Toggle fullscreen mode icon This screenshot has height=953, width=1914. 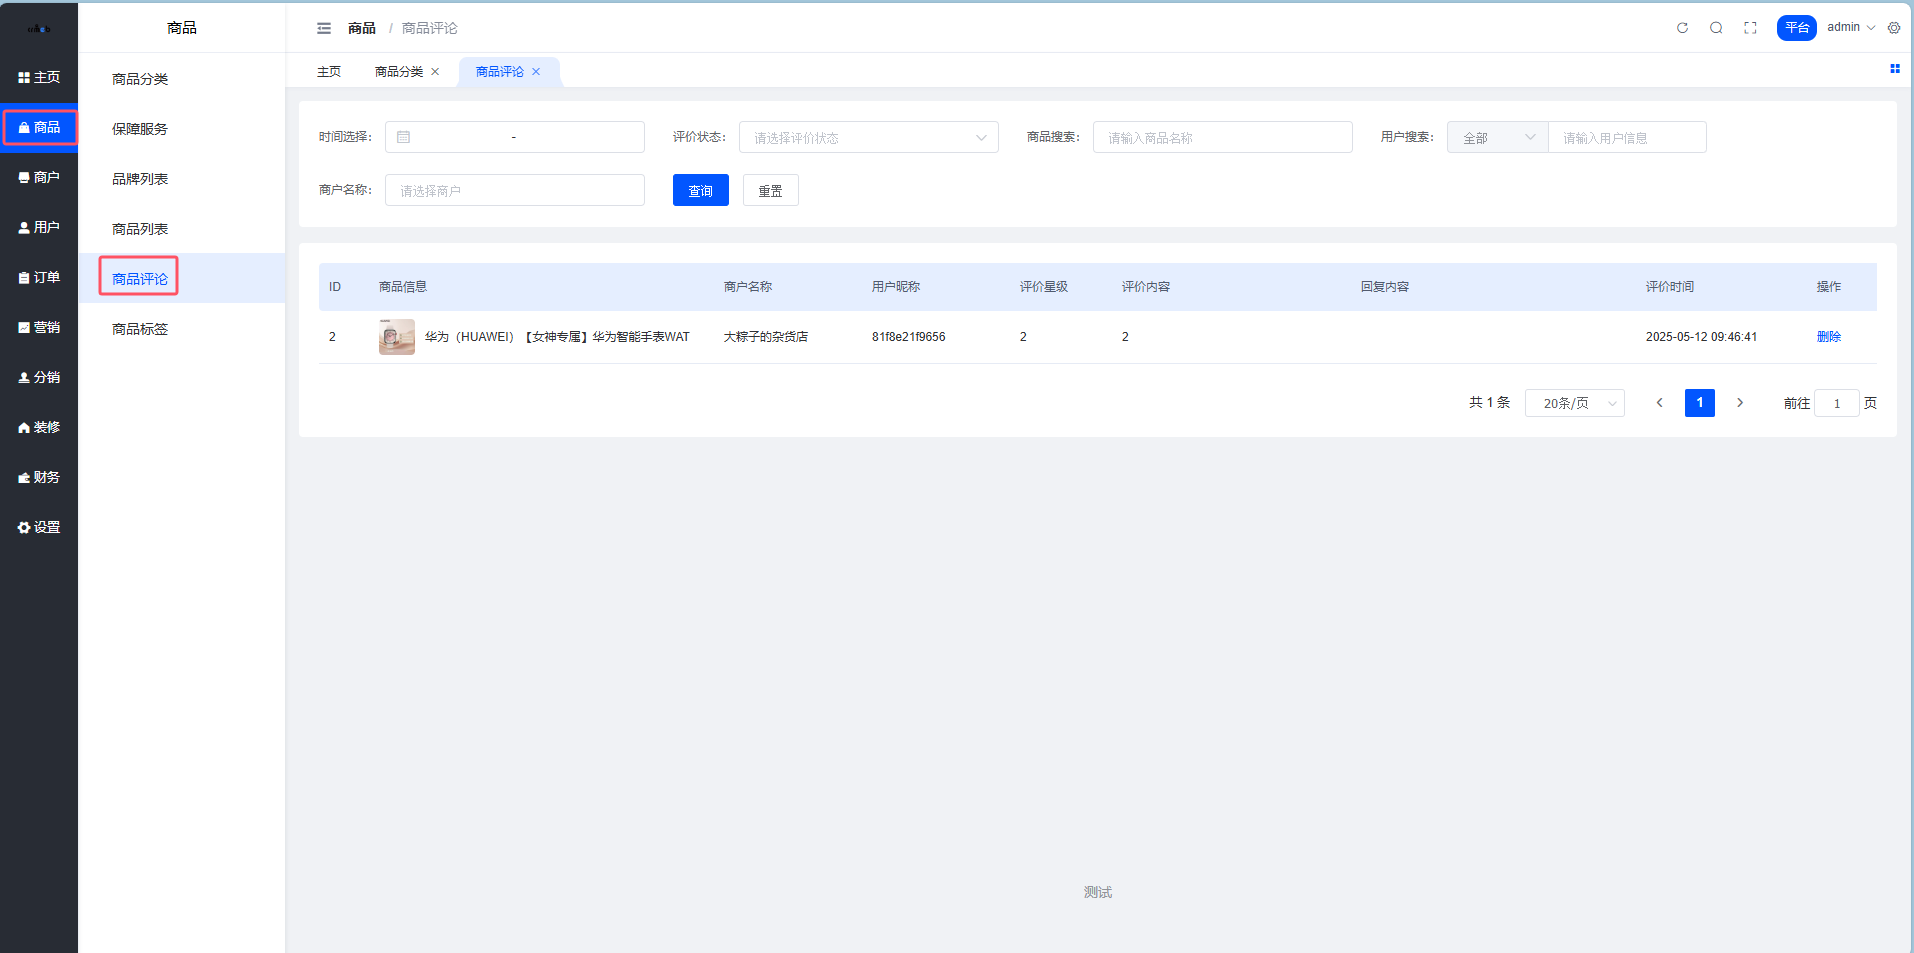[x=1750, y=28]
